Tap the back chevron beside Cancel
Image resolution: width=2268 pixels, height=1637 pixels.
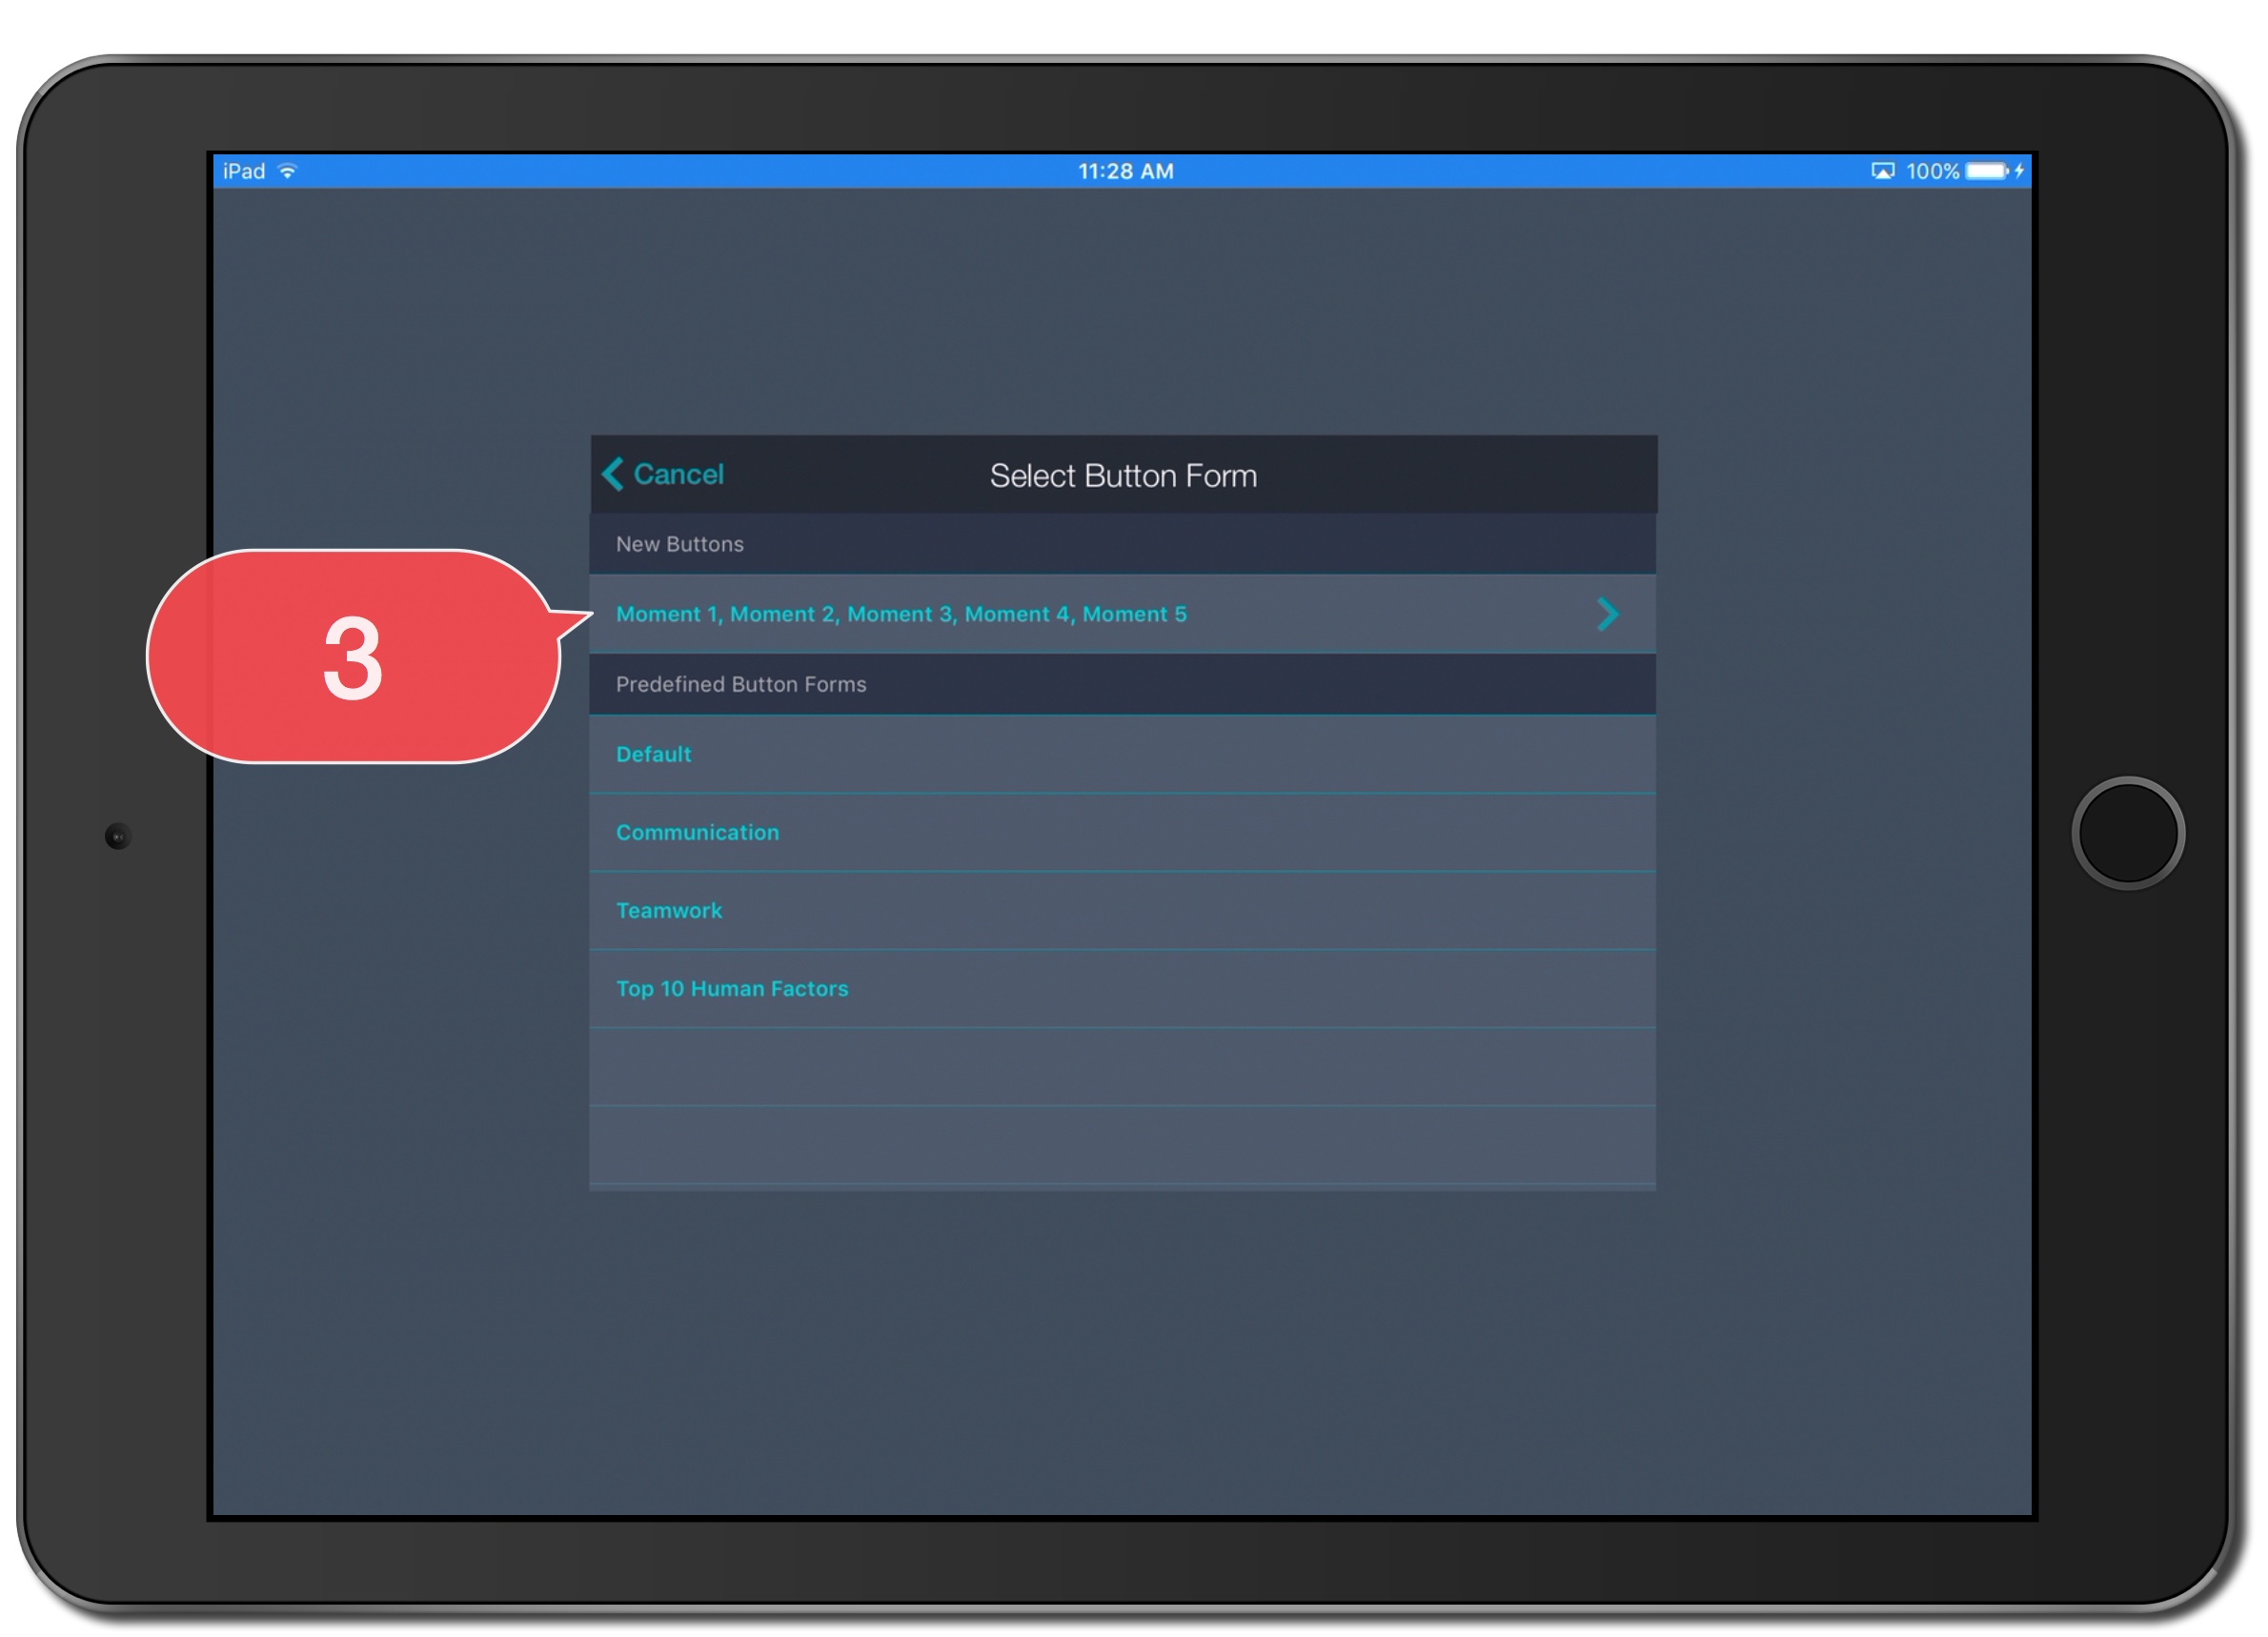(613, 475)
